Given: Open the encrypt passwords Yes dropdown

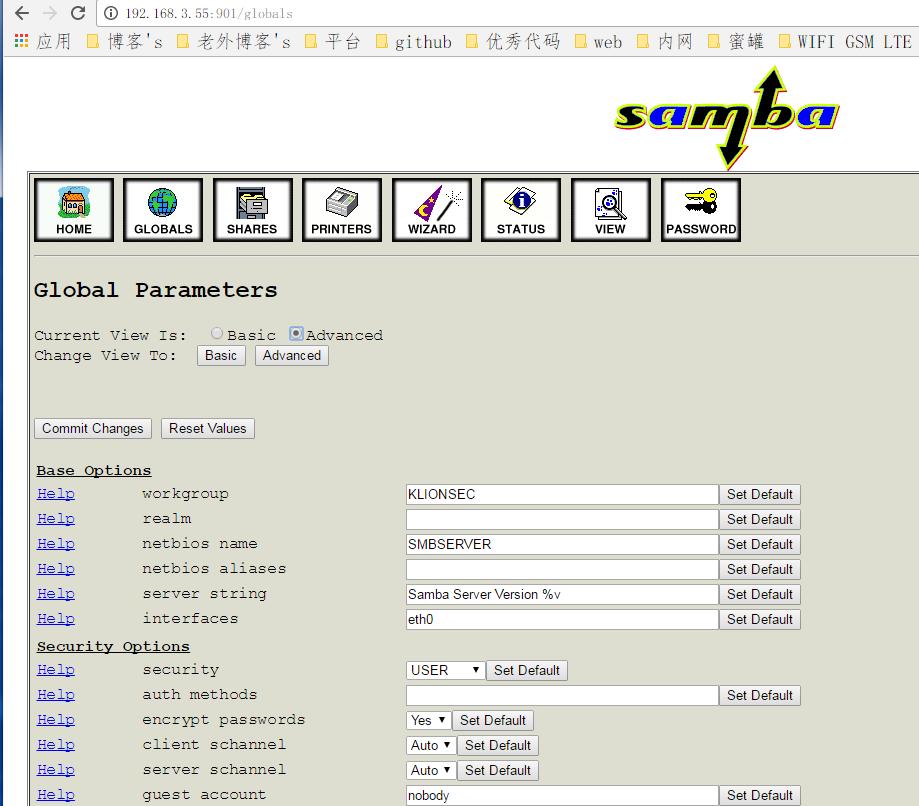Looking at the screenshot, I should point(428,720).
